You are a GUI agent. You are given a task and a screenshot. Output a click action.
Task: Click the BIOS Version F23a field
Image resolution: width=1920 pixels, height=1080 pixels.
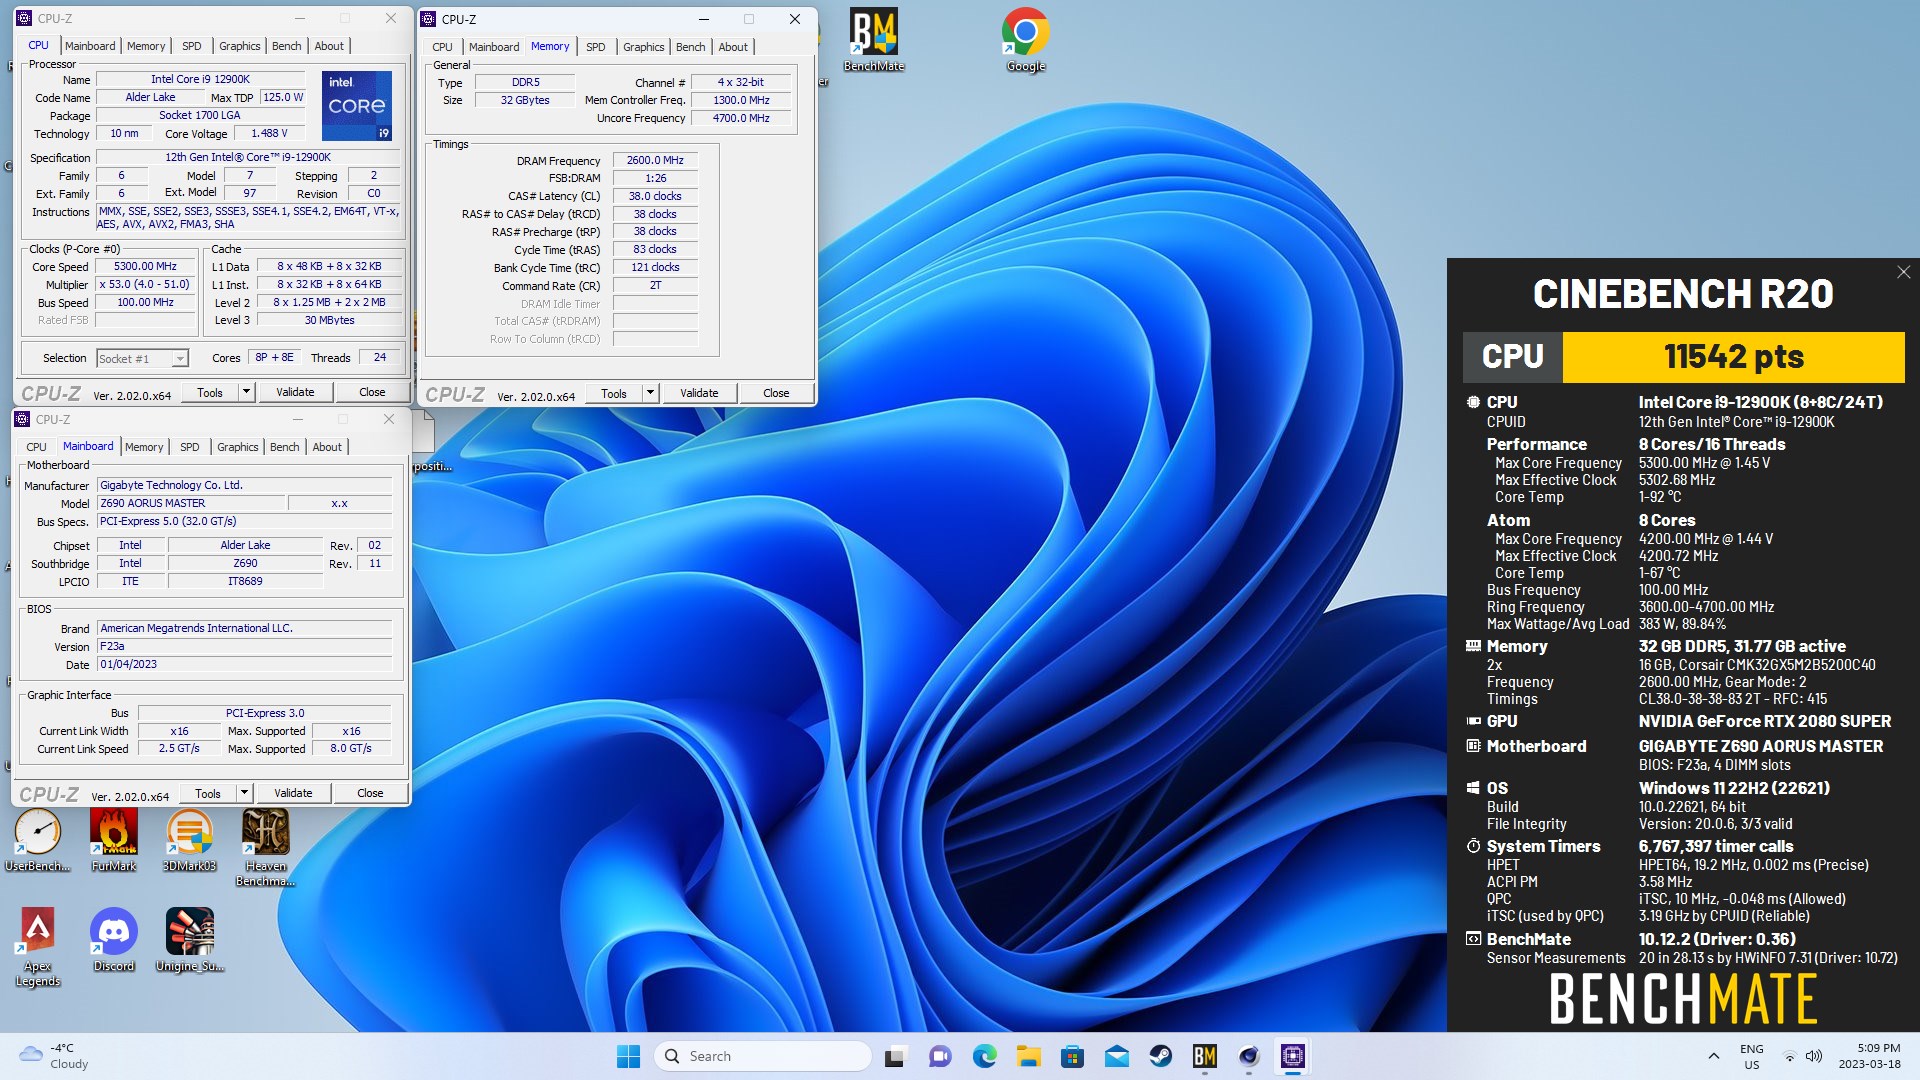[x=244, y=646]
